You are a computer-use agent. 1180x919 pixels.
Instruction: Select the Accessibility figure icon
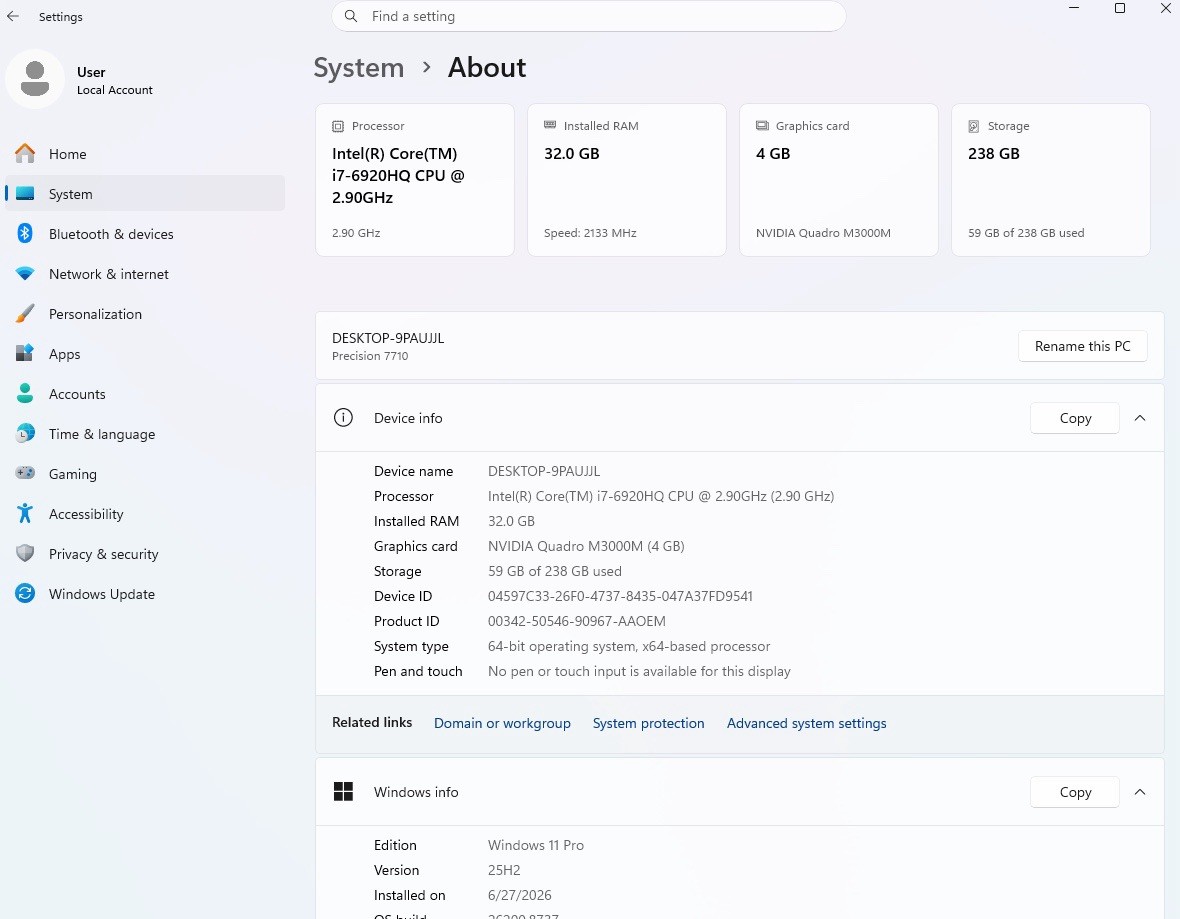pyautogui.click(x=25, y=513)
